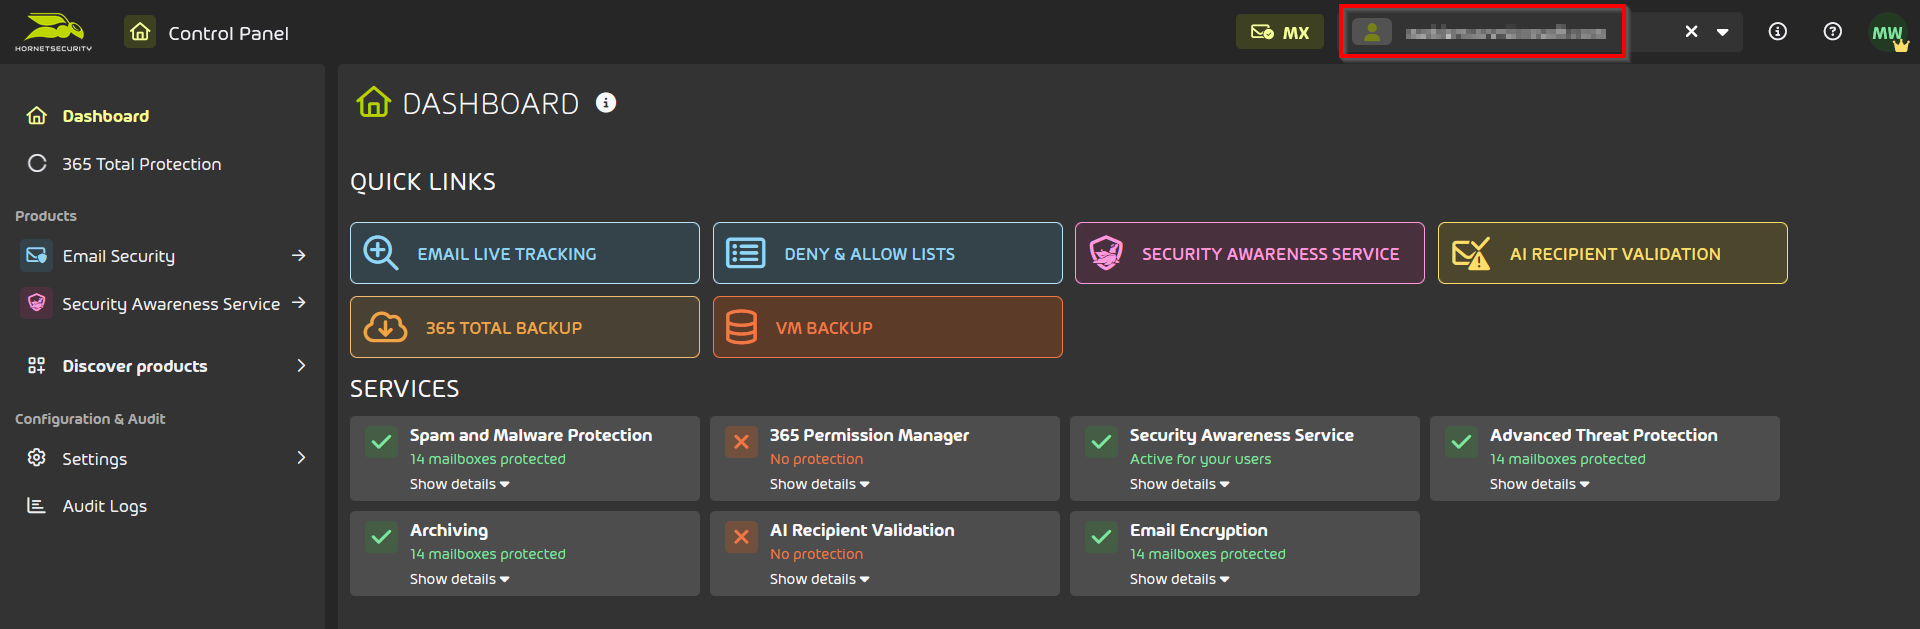Click the Email Encryption checkmark icon
This screenshot has width=1920, height=629.
click(1101, 537)
